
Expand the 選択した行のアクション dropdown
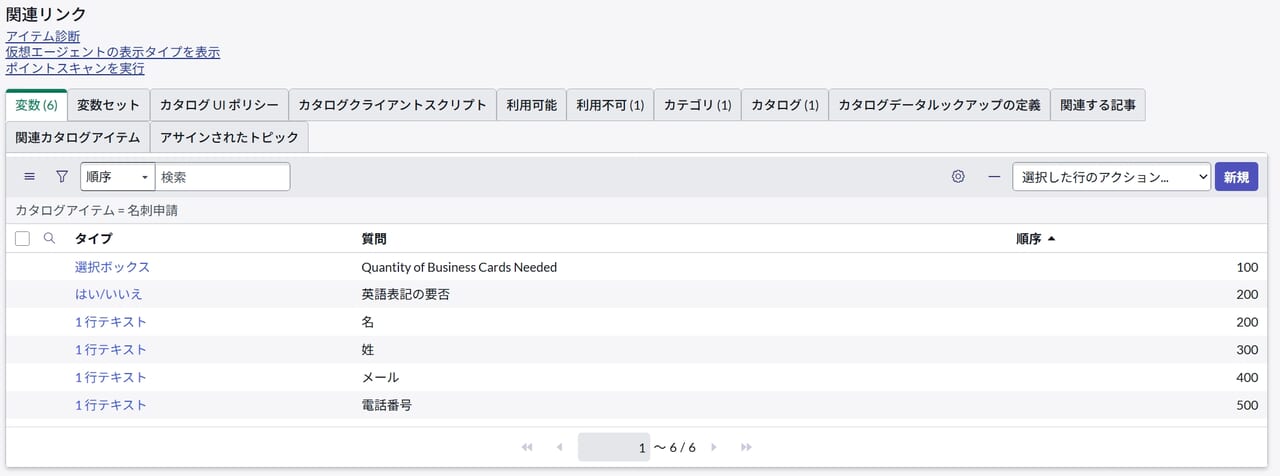[x=1111, y=177]
